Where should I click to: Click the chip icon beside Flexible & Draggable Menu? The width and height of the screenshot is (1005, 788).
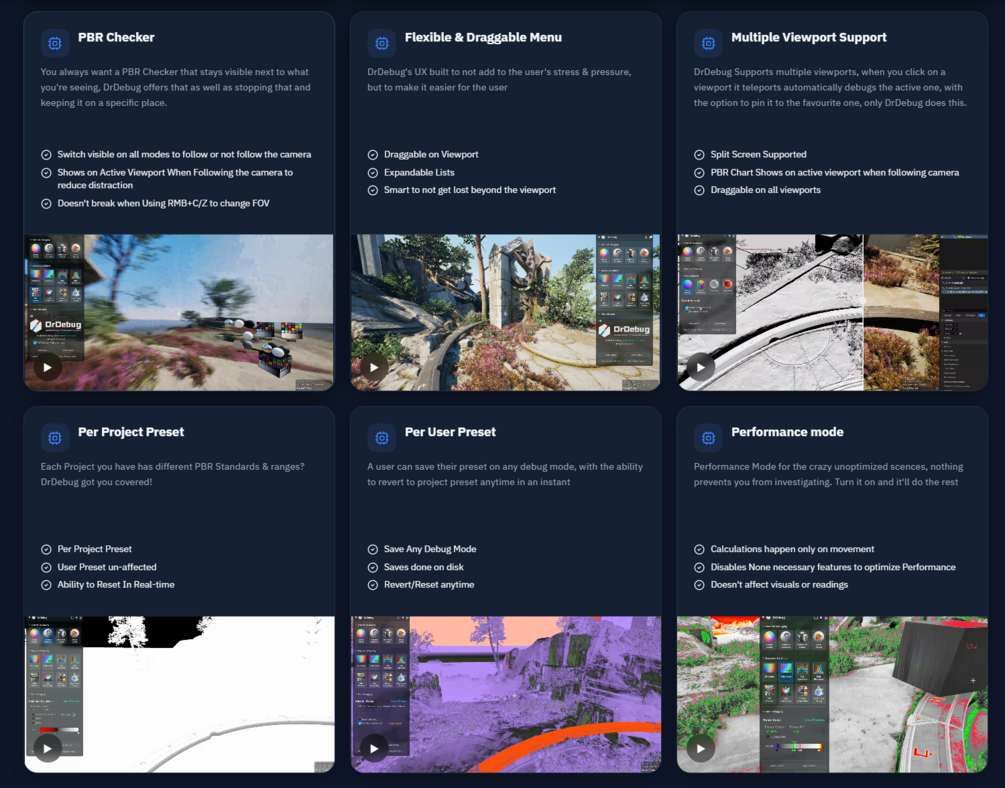coord(382,43)
